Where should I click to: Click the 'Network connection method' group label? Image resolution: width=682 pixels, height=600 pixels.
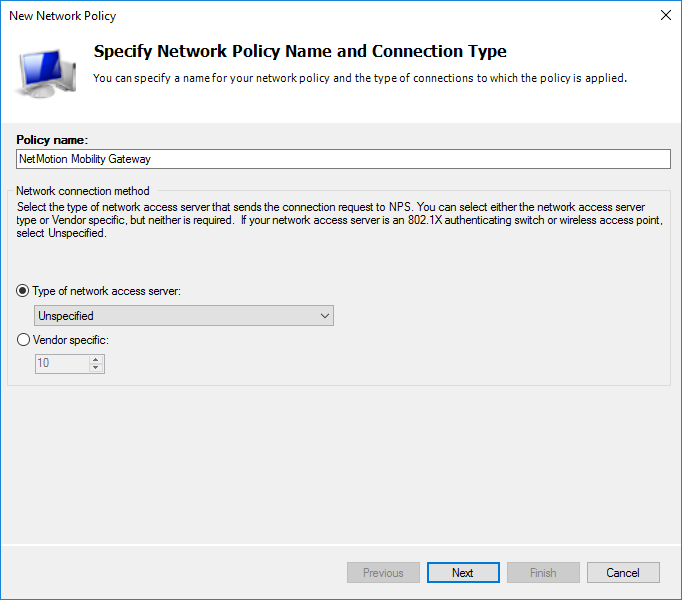[x=83, y=191]
